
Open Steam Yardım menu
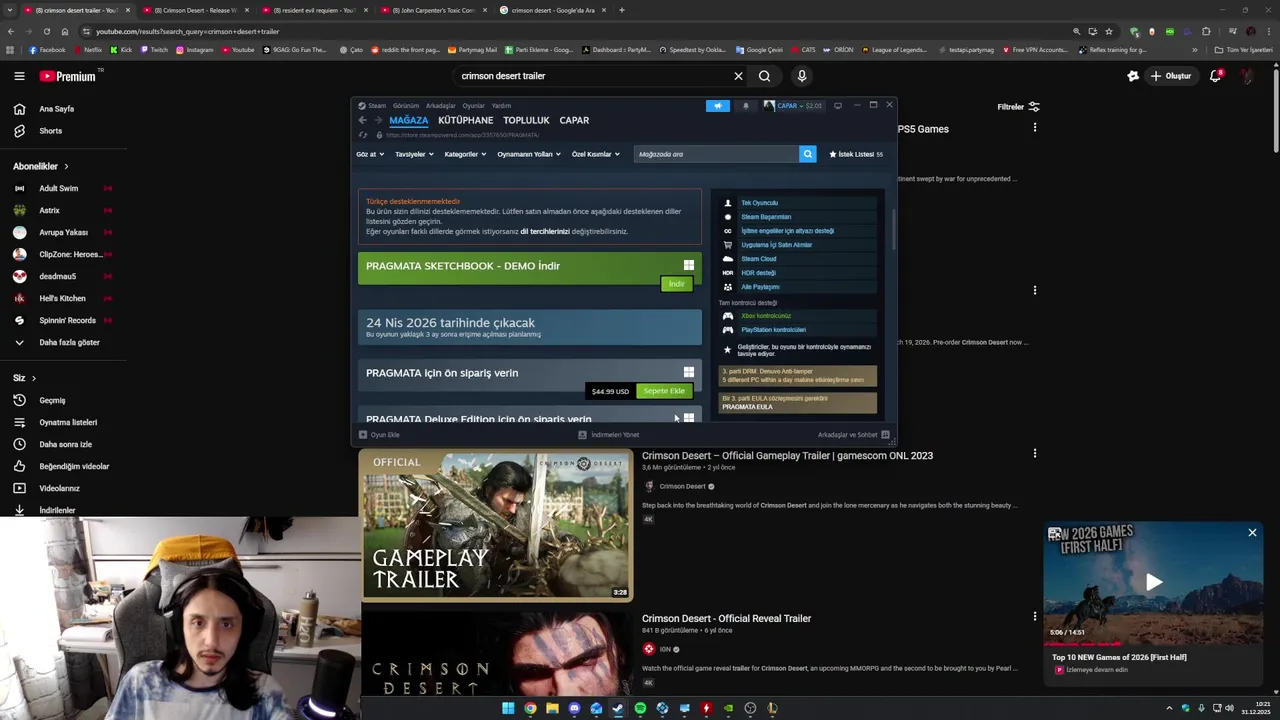(501, 105)
